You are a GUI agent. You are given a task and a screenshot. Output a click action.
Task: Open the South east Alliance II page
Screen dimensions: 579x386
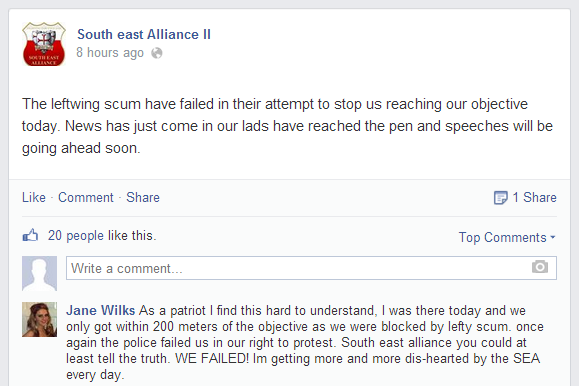coord(144,34)
